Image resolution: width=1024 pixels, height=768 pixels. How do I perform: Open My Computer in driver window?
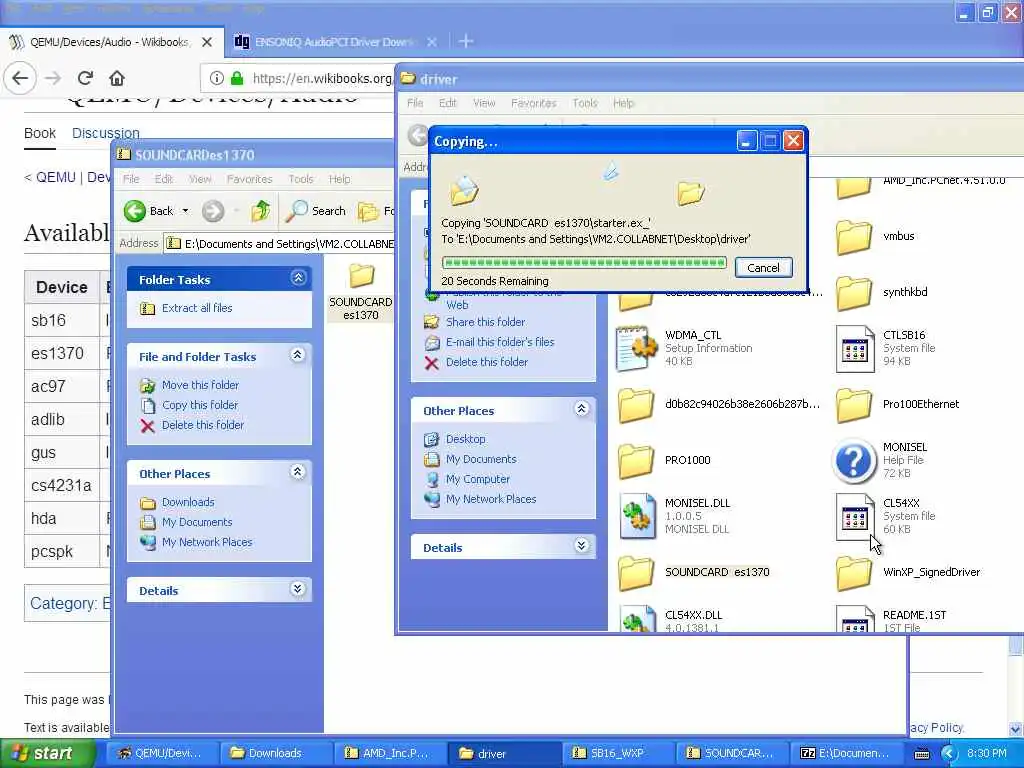[x=477, y=479]
